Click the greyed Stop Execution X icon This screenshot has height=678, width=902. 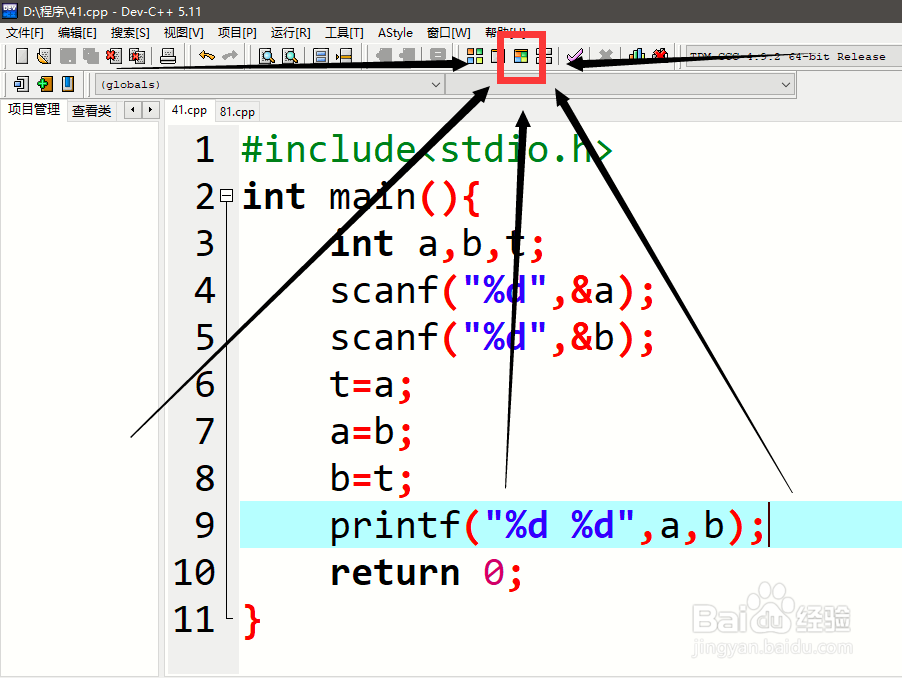[x=605, y=56]
